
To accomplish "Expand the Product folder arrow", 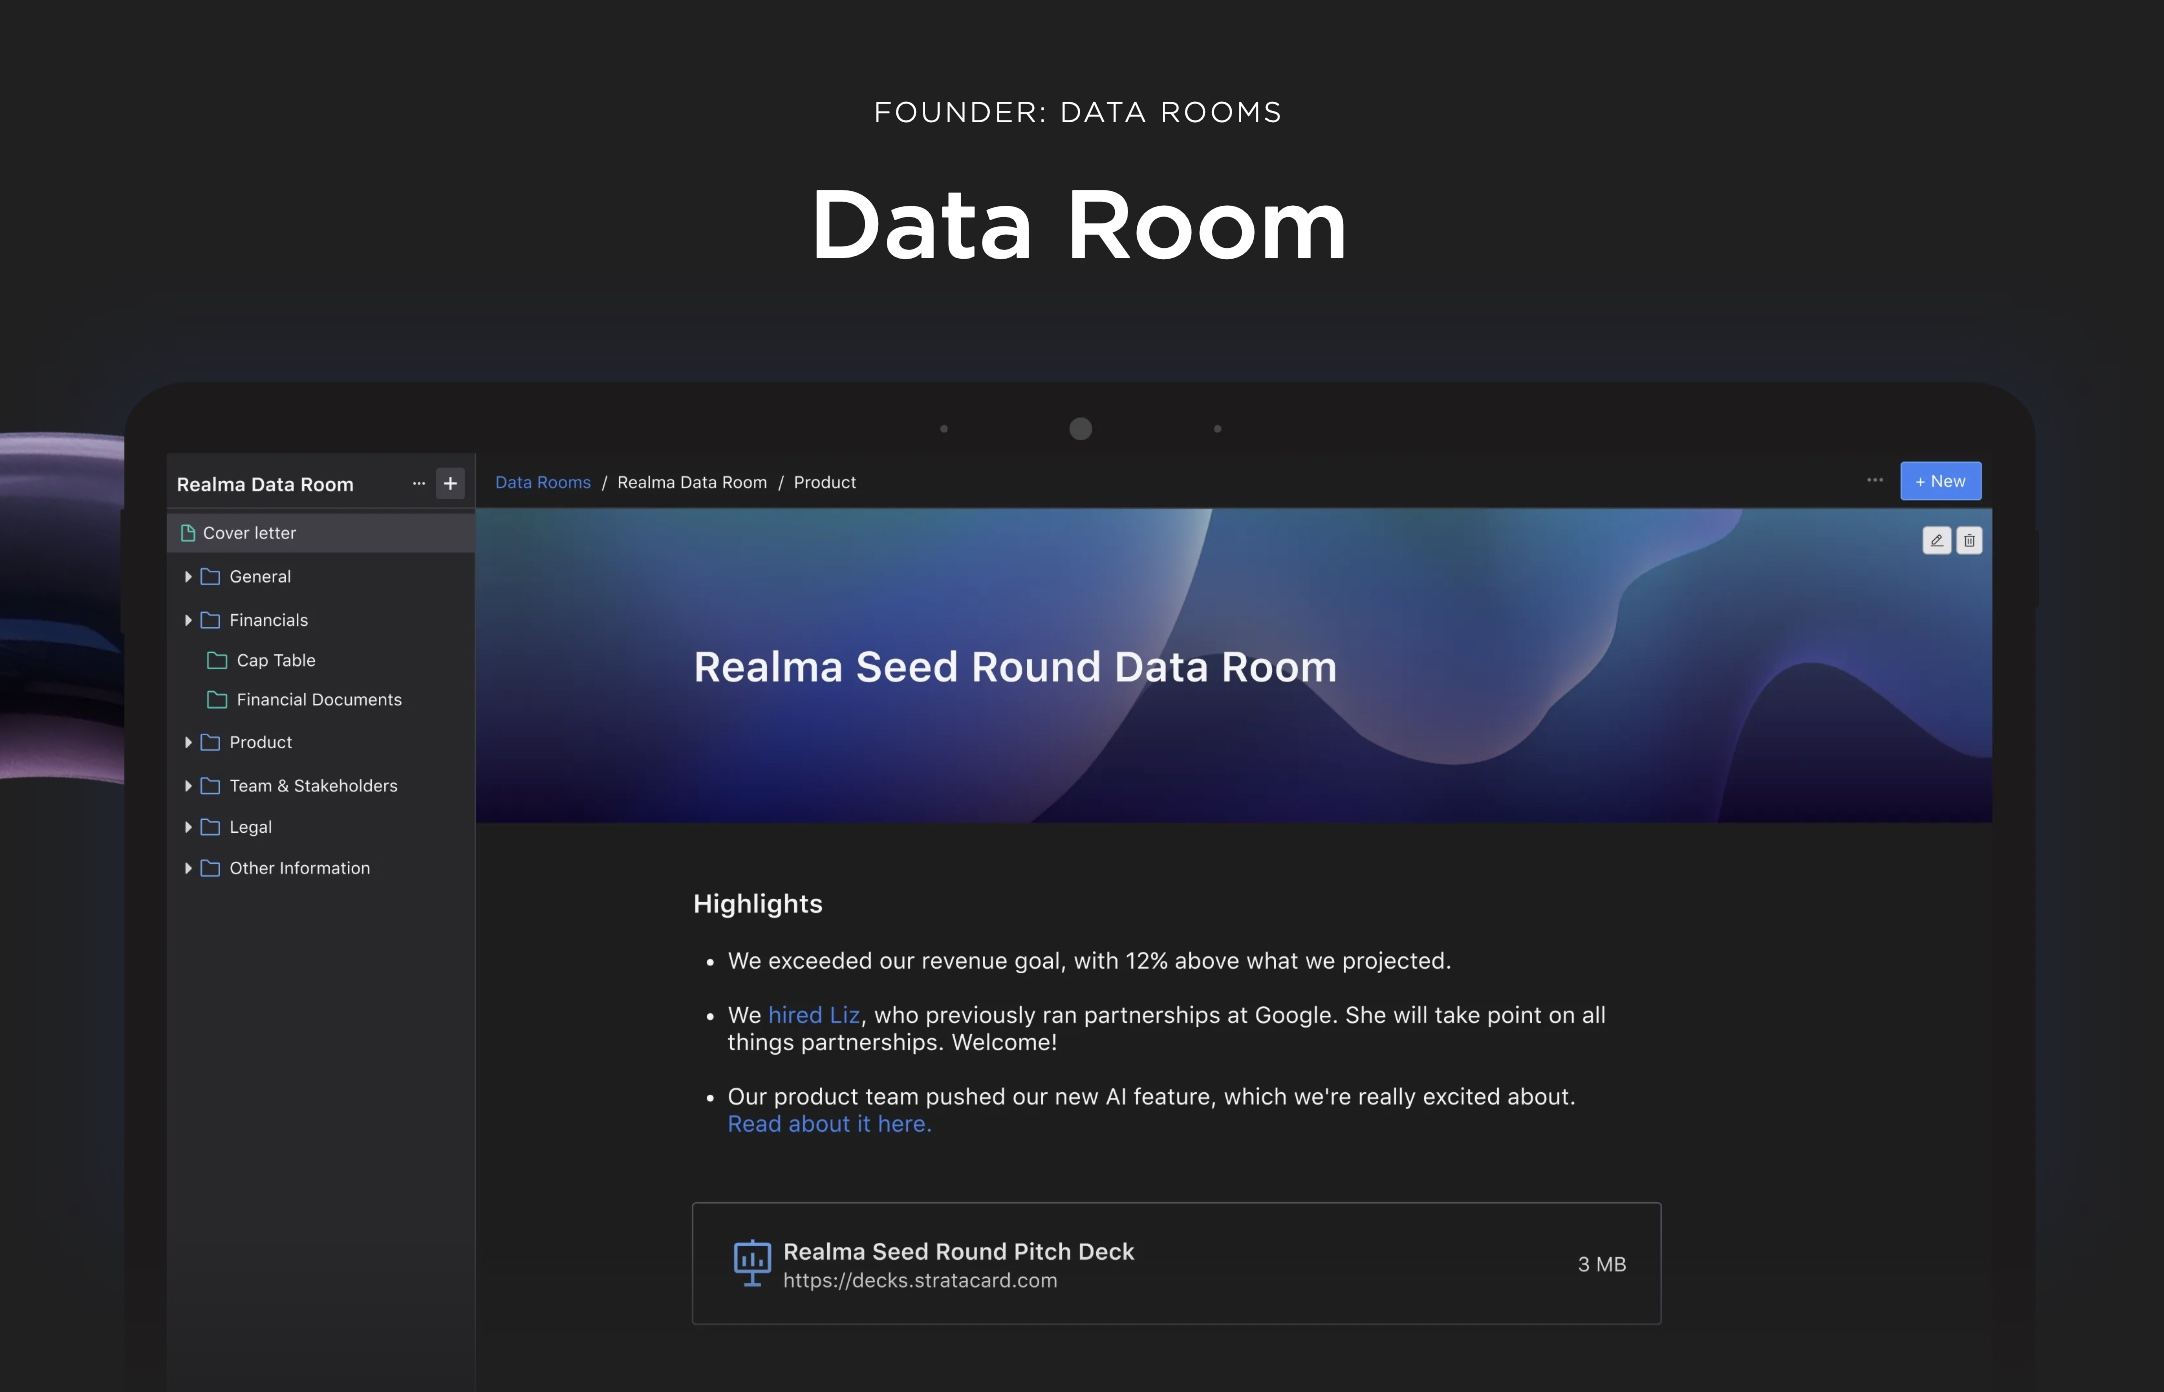I will pyautogui.click(x=188, y=742).
